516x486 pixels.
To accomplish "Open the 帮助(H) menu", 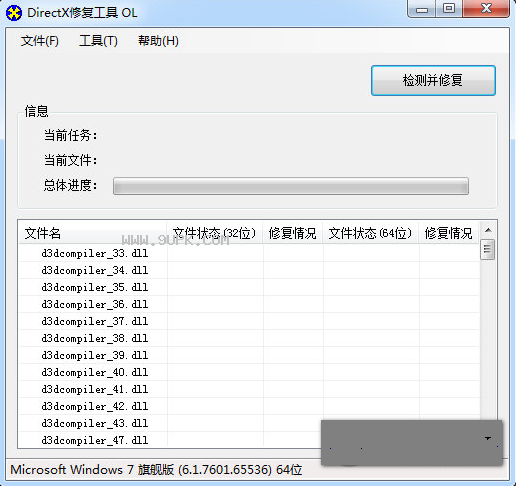I will coord(158,41).
